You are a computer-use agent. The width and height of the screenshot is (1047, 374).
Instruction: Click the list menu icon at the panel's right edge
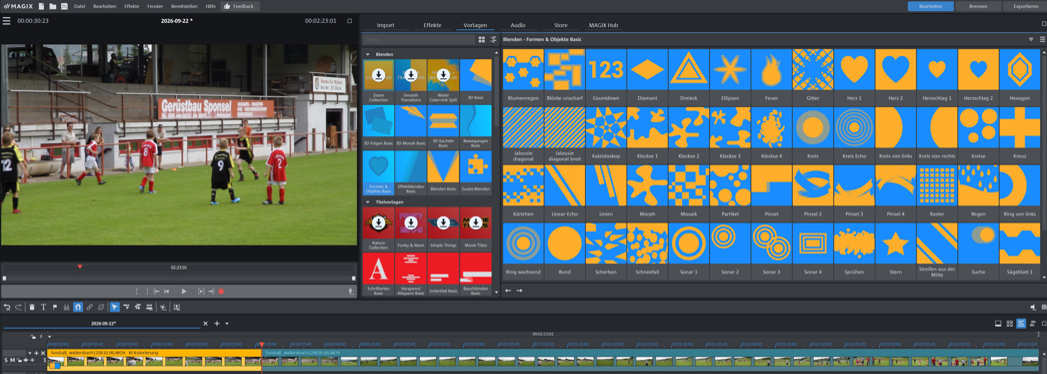(1042, 39)
